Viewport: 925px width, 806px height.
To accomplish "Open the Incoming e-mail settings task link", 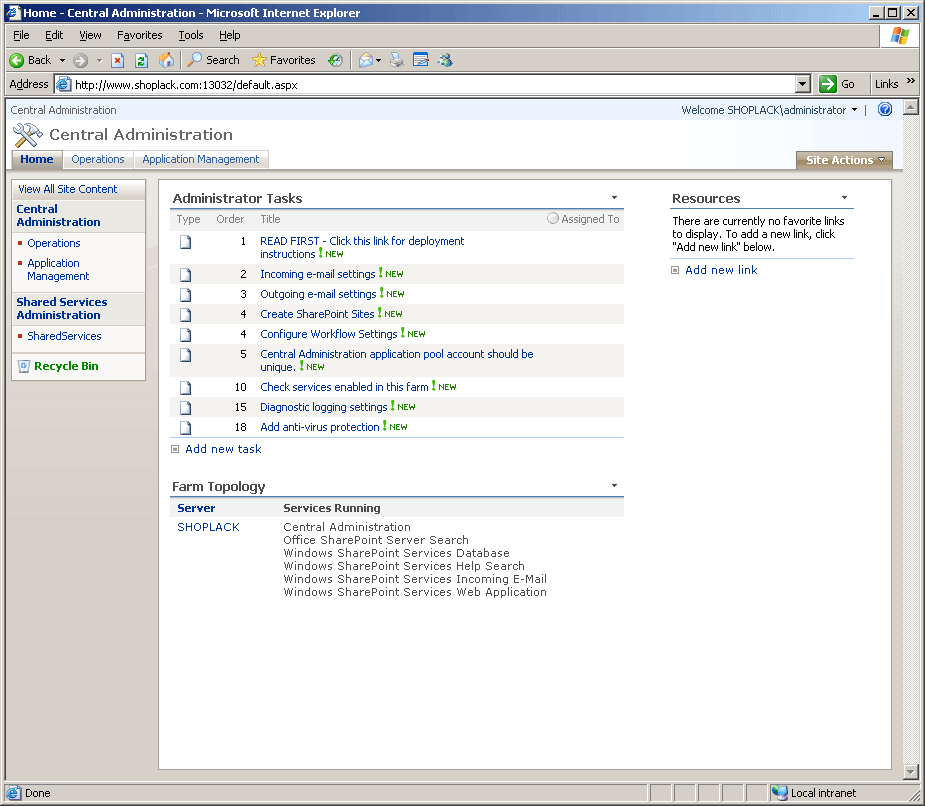I will [317, 274].
